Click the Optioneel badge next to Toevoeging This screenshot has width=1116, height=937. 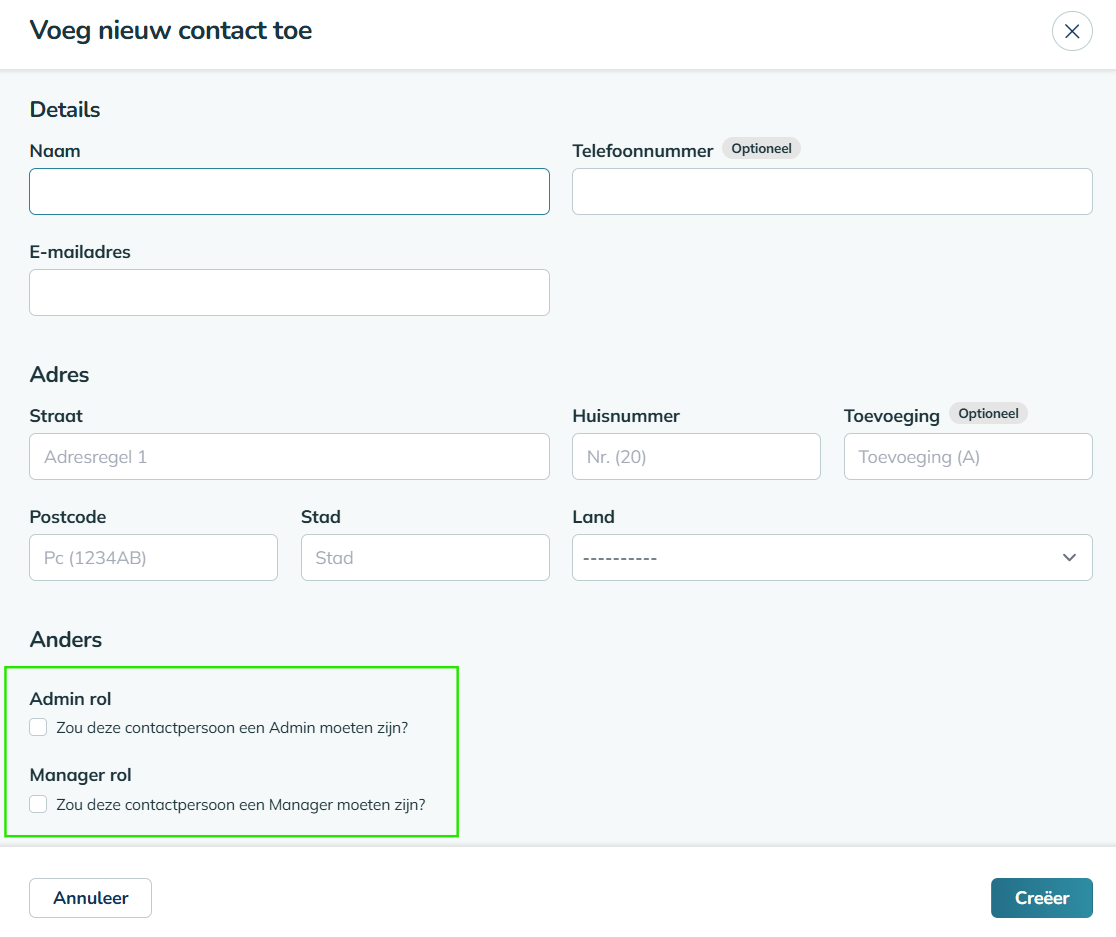pyautogui.click(x=988, y=413)
